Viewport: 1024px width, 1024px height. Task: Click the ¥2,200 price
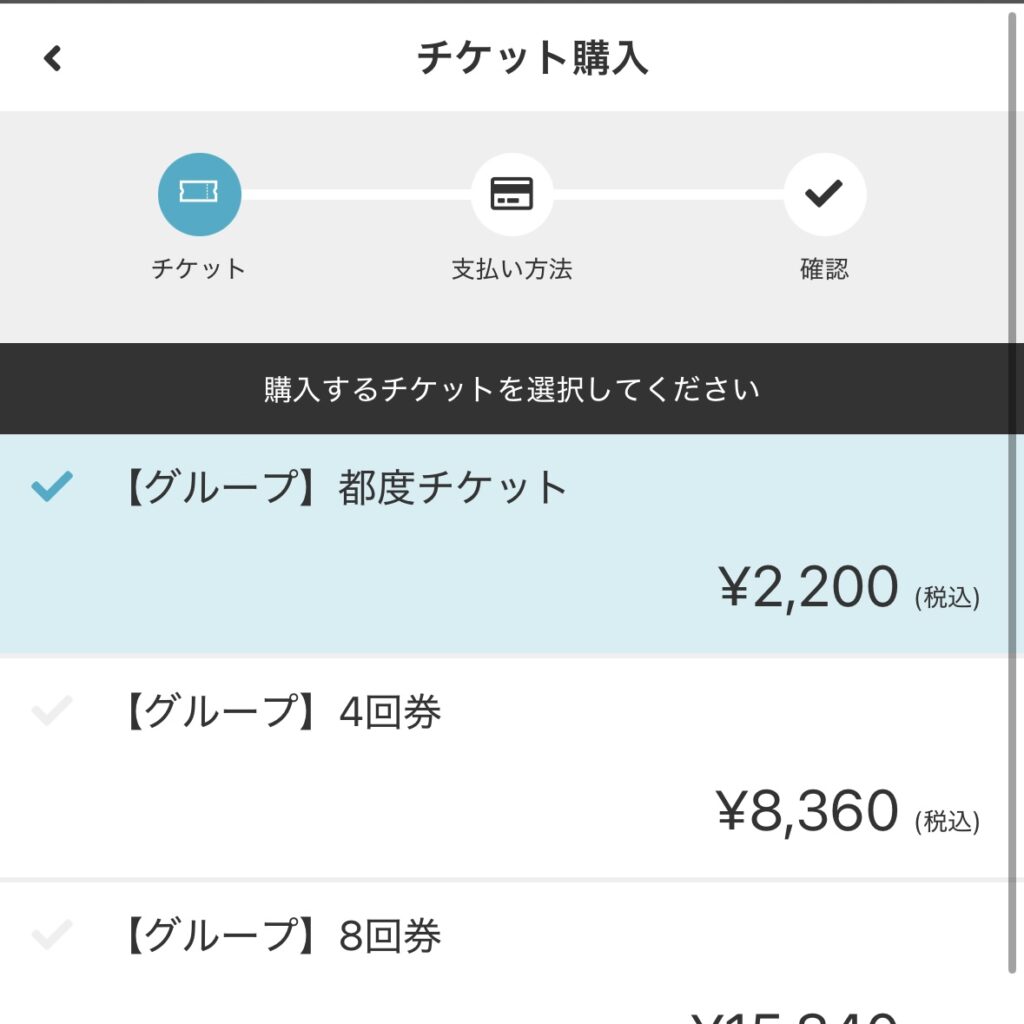(x=808, y=587)
